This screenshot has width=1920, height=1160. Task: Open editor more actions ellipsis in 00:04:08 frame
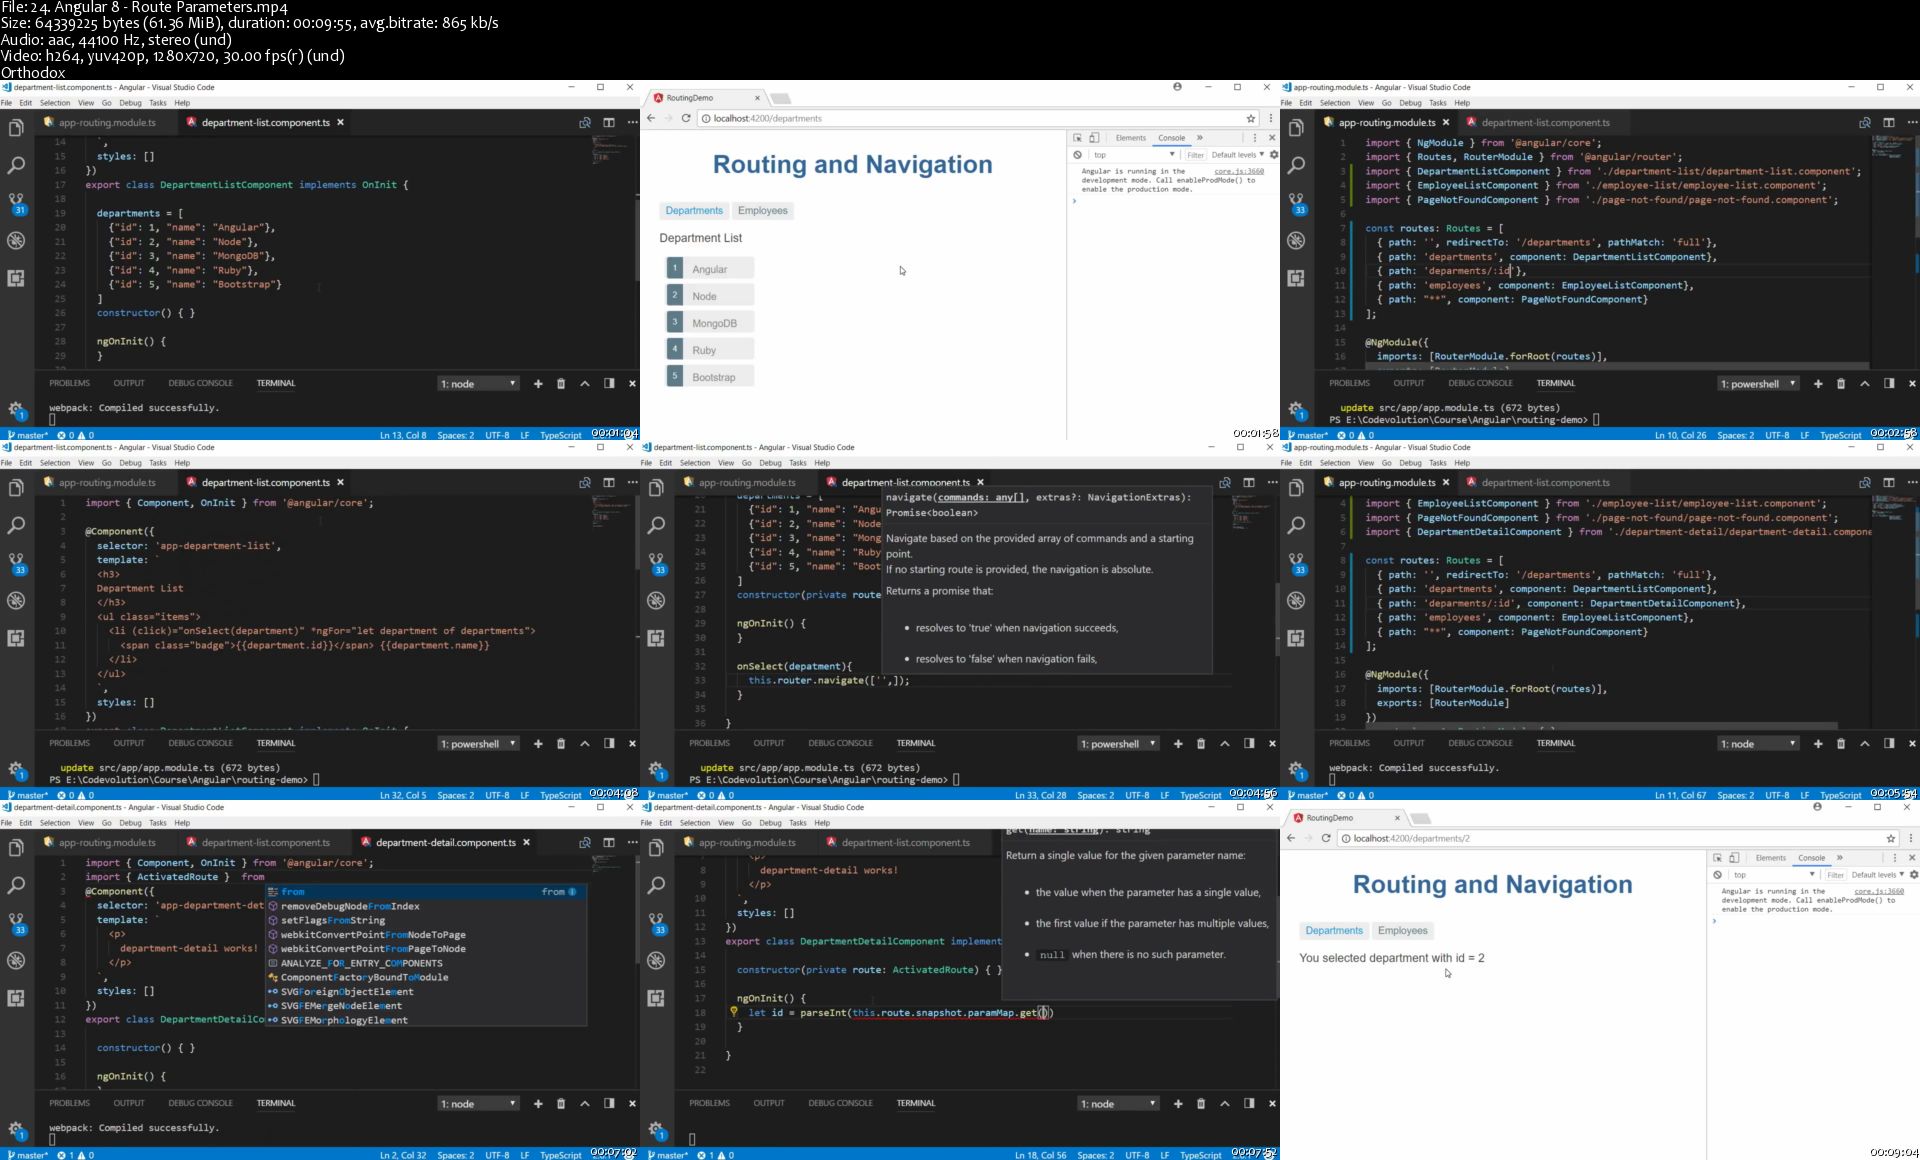pyautogui.click(x=632, y=482)
